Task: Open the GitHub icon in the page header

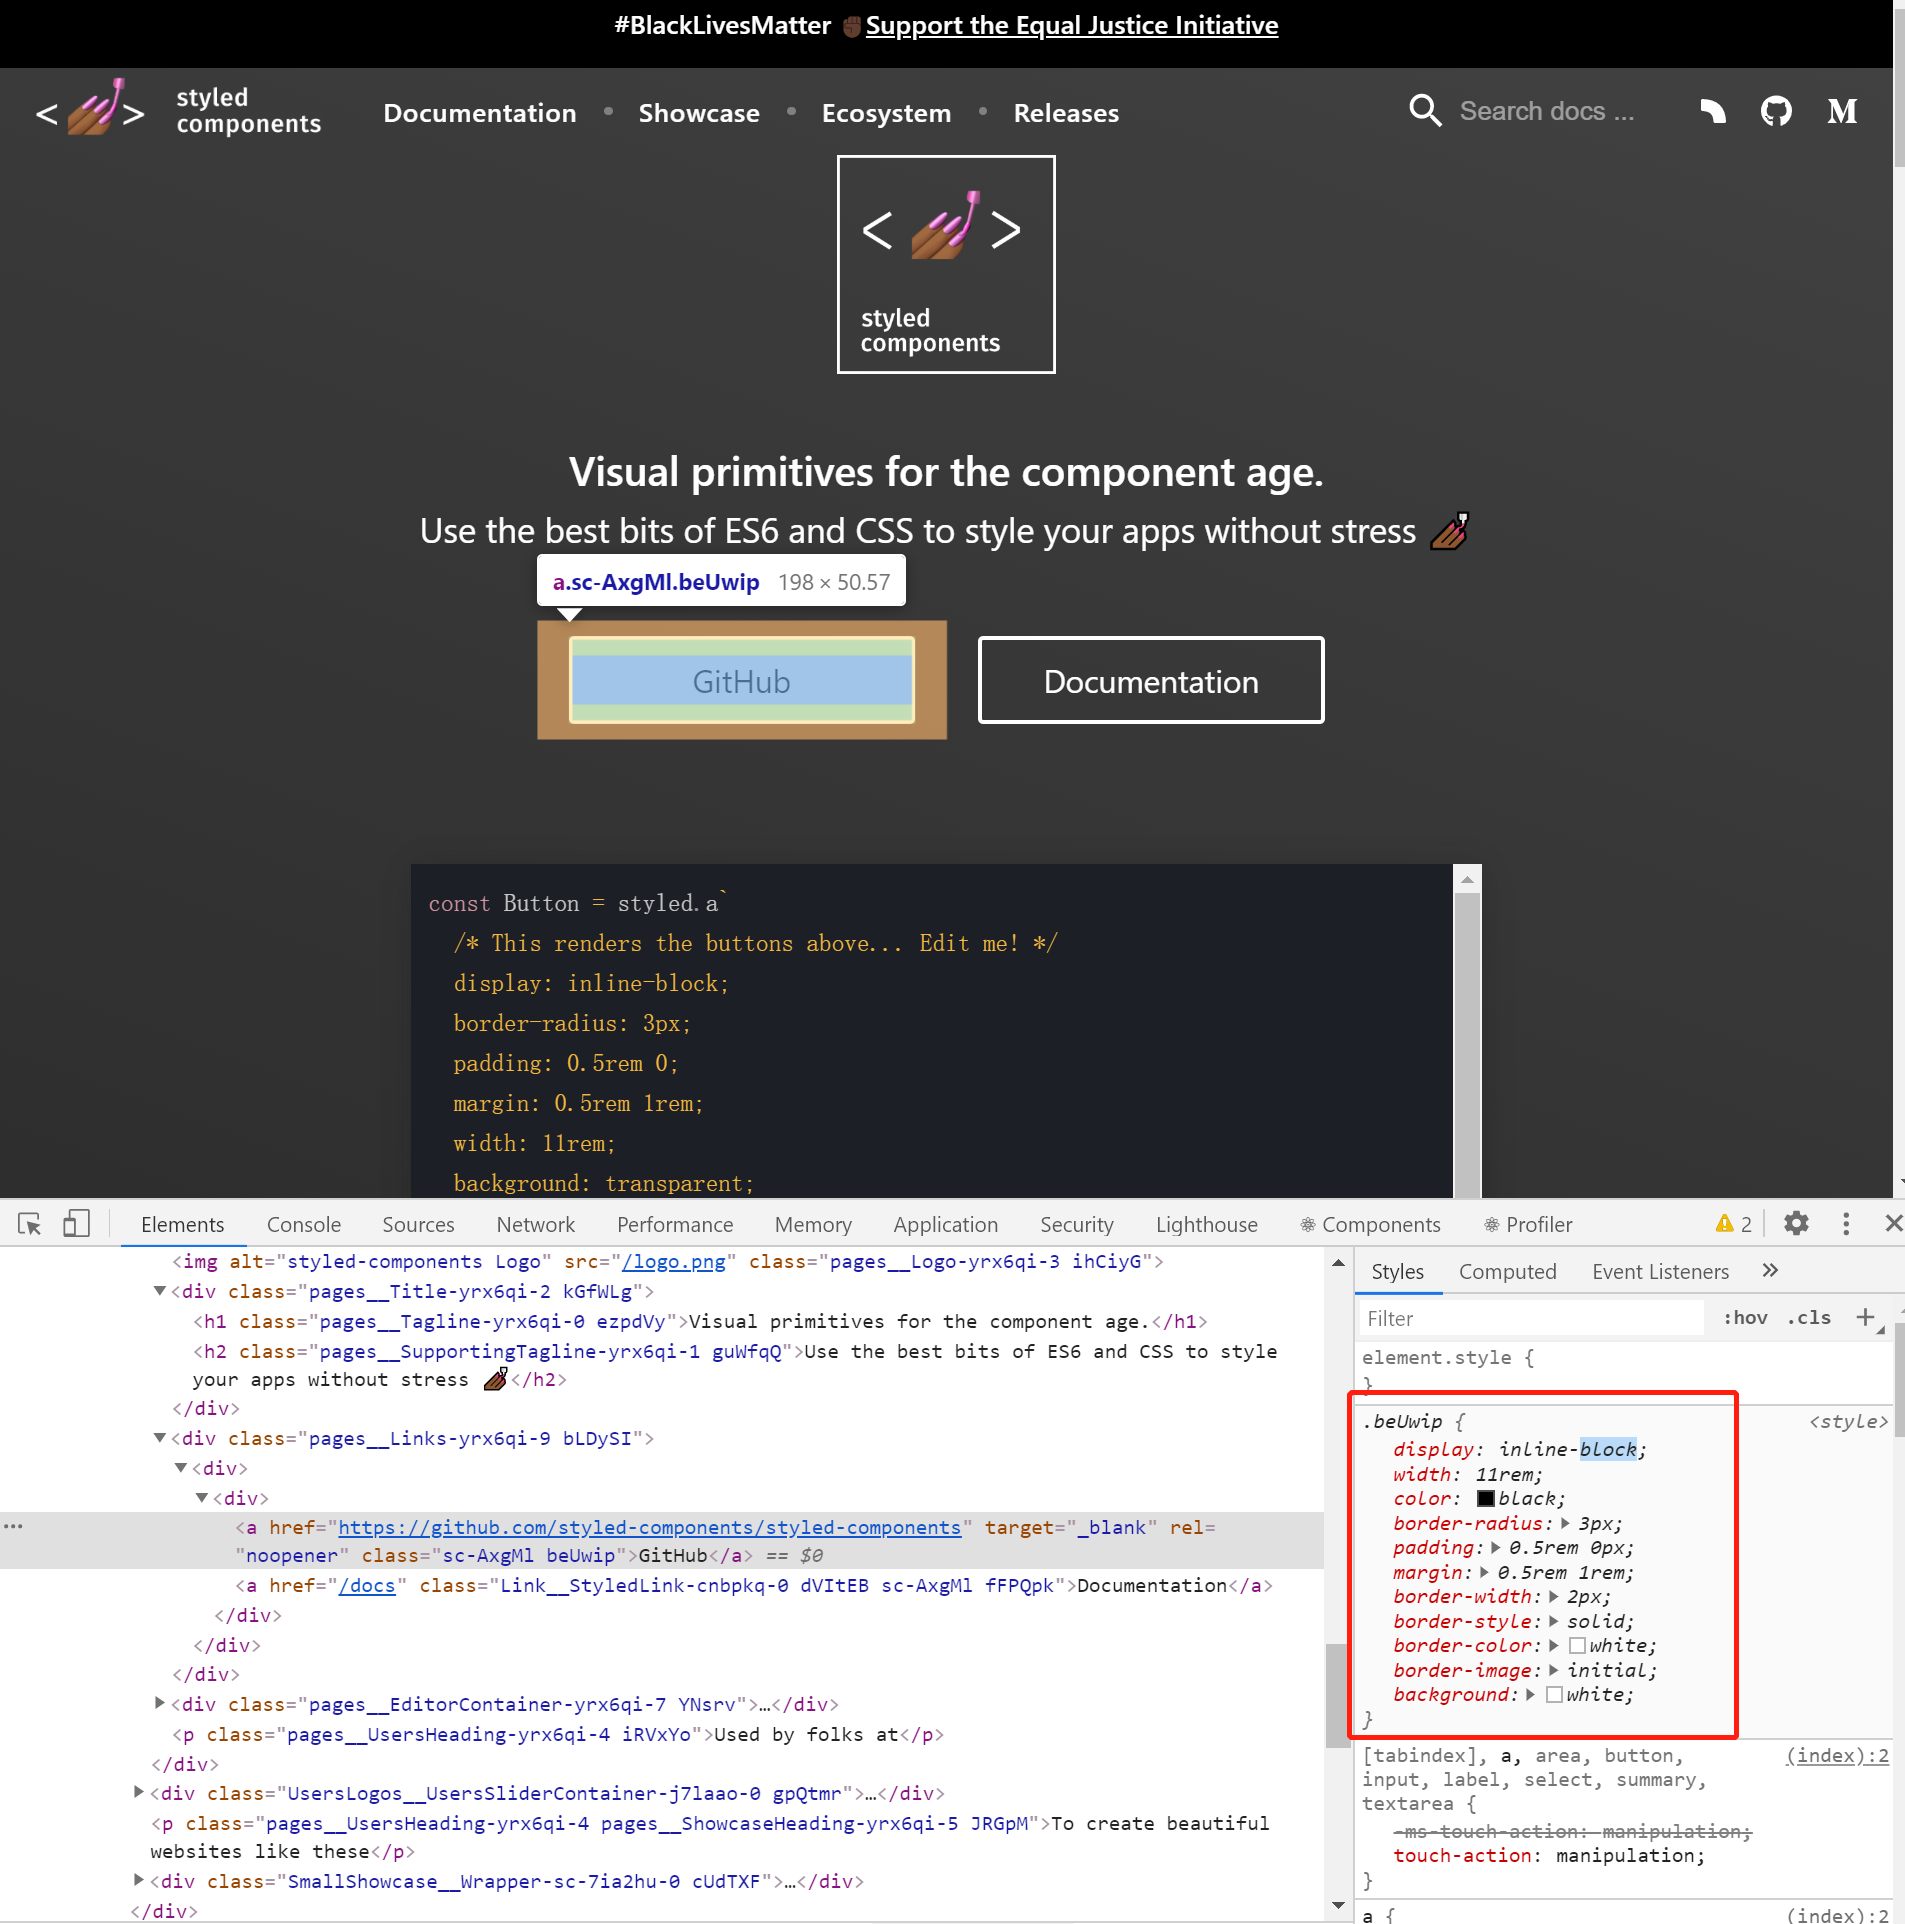Action: click(x=1776, y=112)
